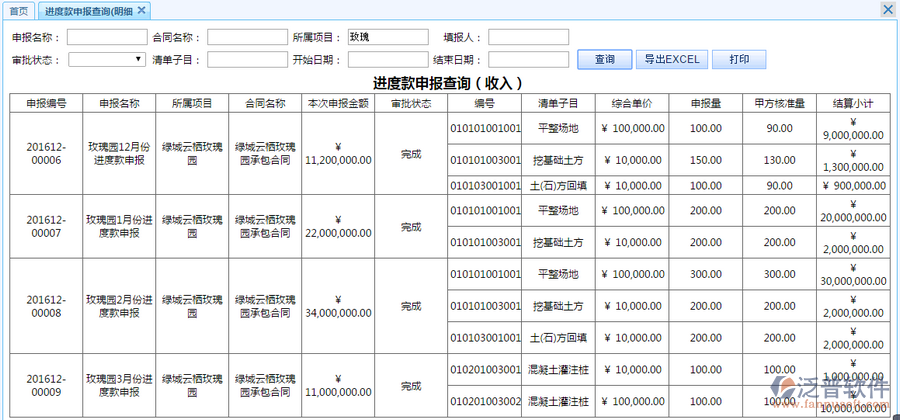This screenshot has height=420, width=900.
Task: Select the 结束日期 date field
Action: pos(528,60)
